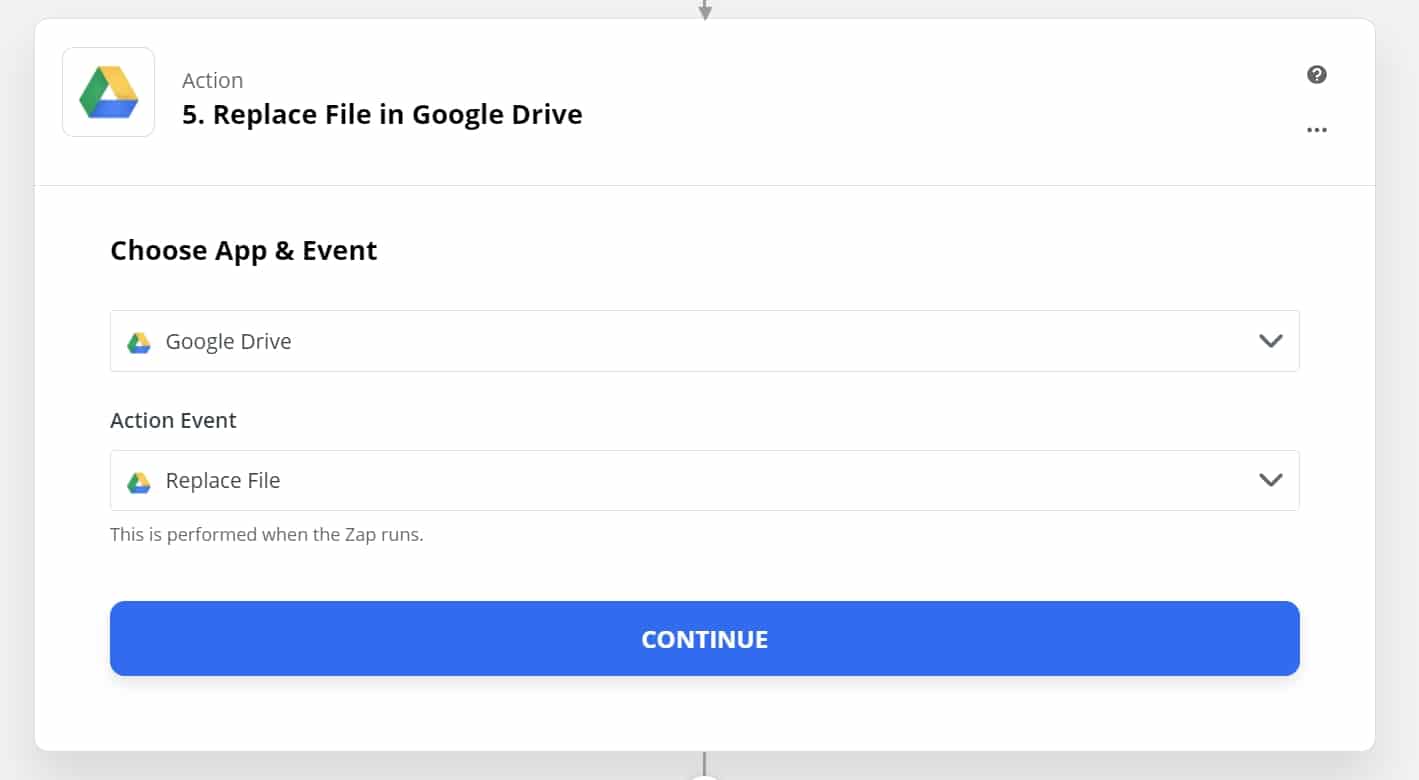The image size is (1419, 780).
Task: Click the Drive icon in the app field
Action: [139, 342]
